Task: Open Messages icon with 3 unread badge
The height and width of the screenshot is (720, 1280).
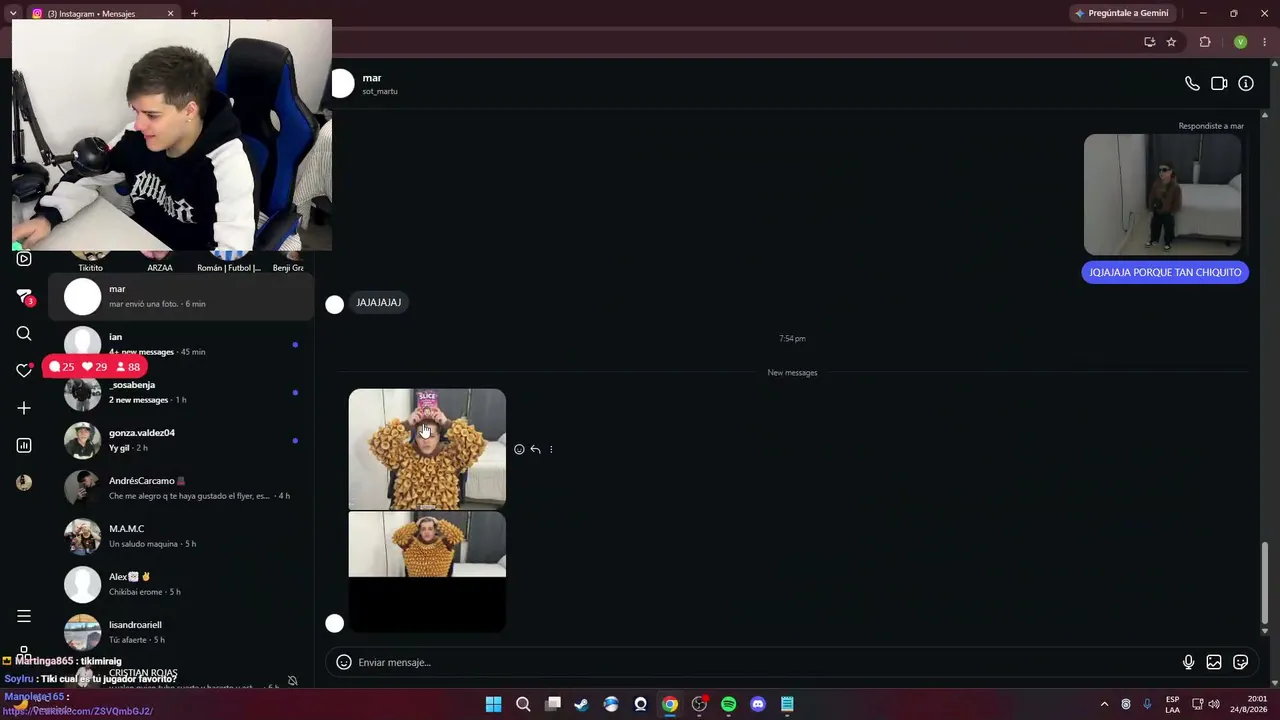Action: pos(25,297)
